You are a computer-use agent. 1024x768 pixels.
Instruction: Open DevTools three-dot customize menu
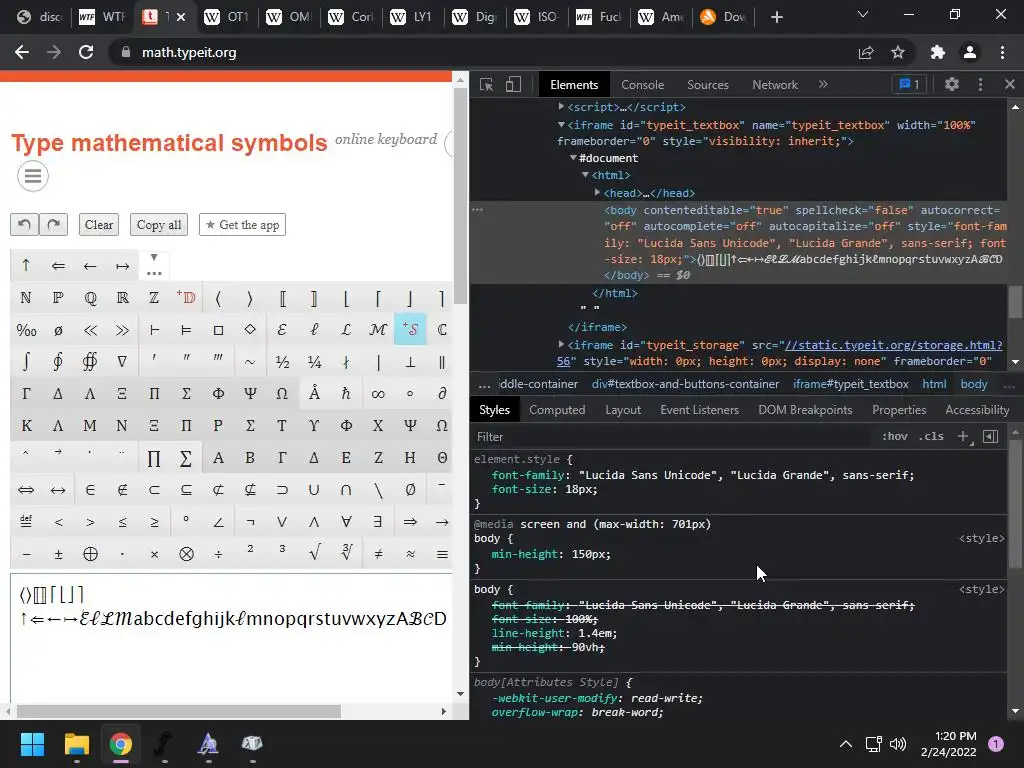tap(980, 84)
